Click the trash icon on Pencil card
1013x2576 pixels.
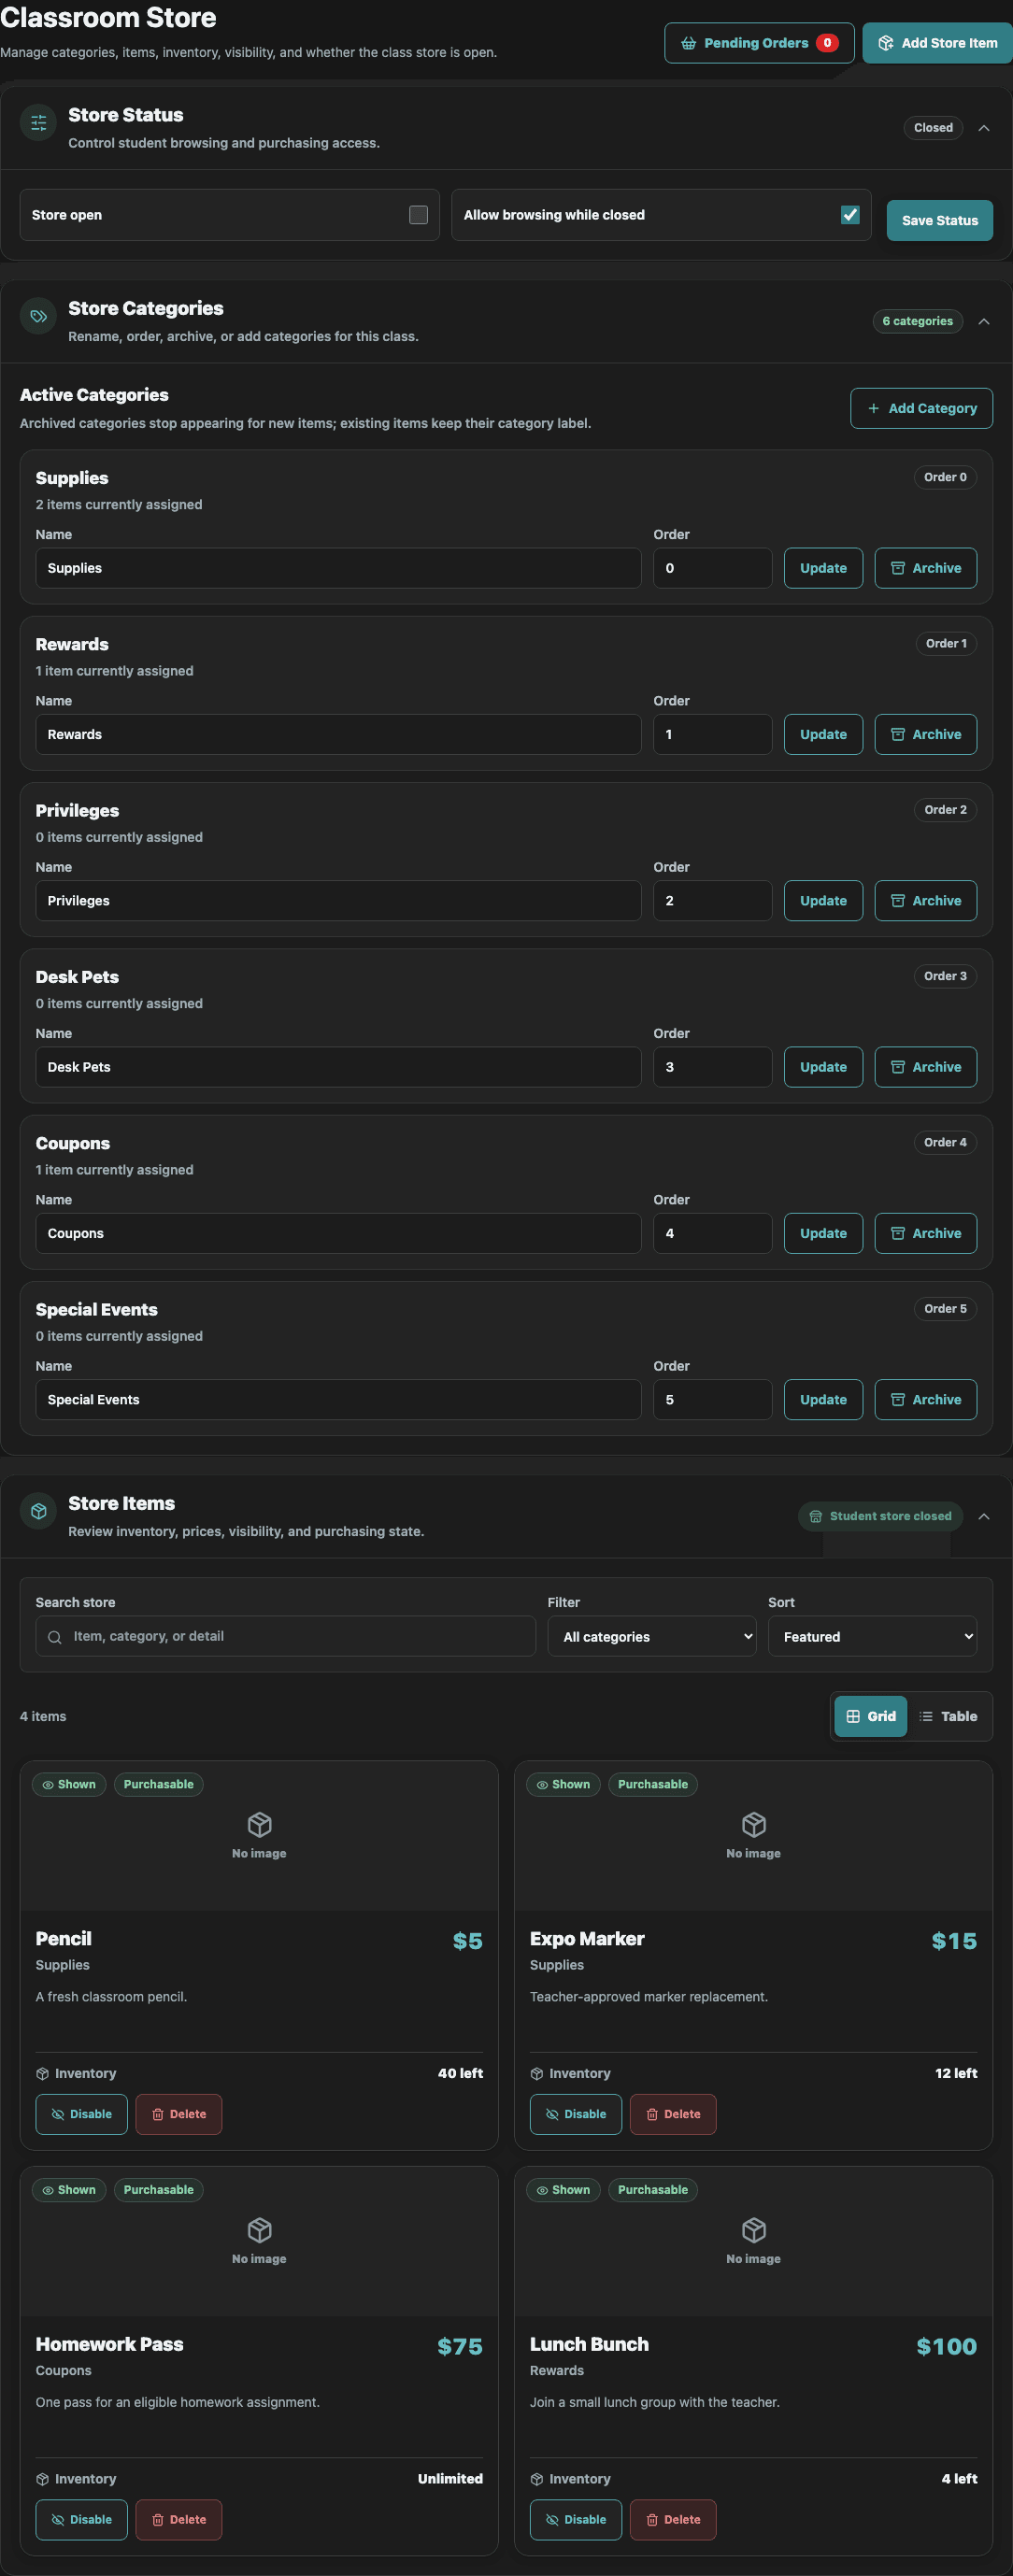click(157, 2114)
